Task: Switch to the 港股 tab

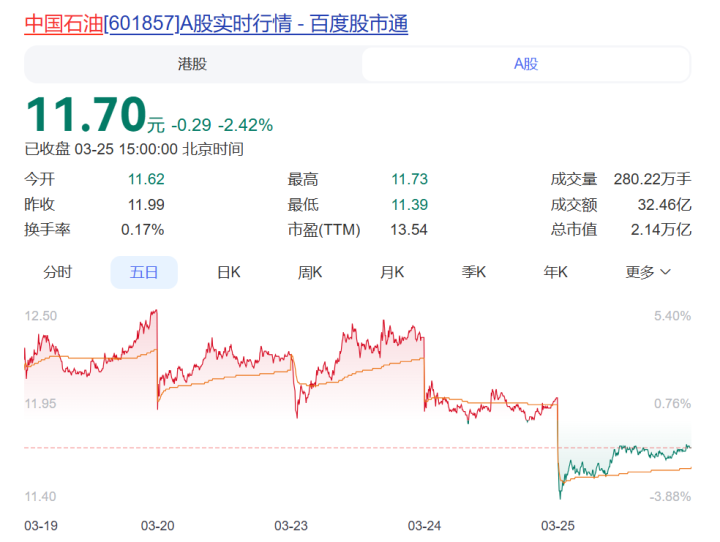Action: pos(192,64)
